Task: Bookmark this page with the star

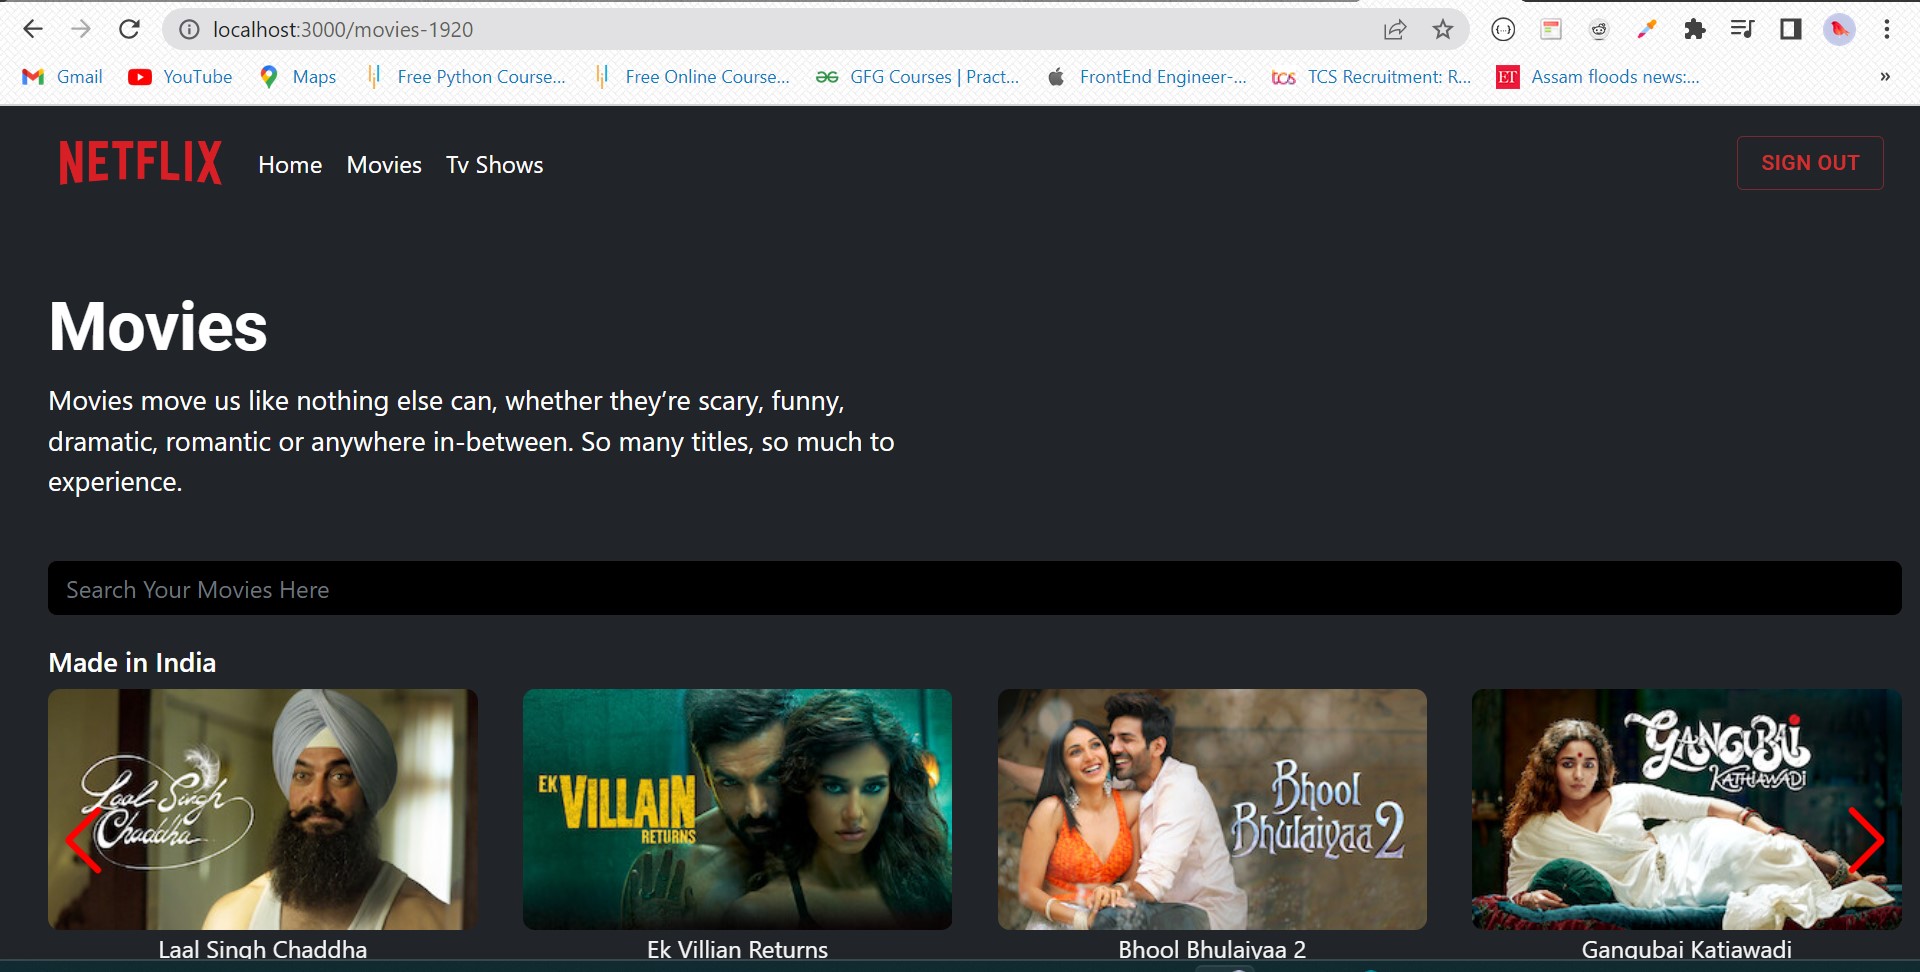Action: [1443, 29]
